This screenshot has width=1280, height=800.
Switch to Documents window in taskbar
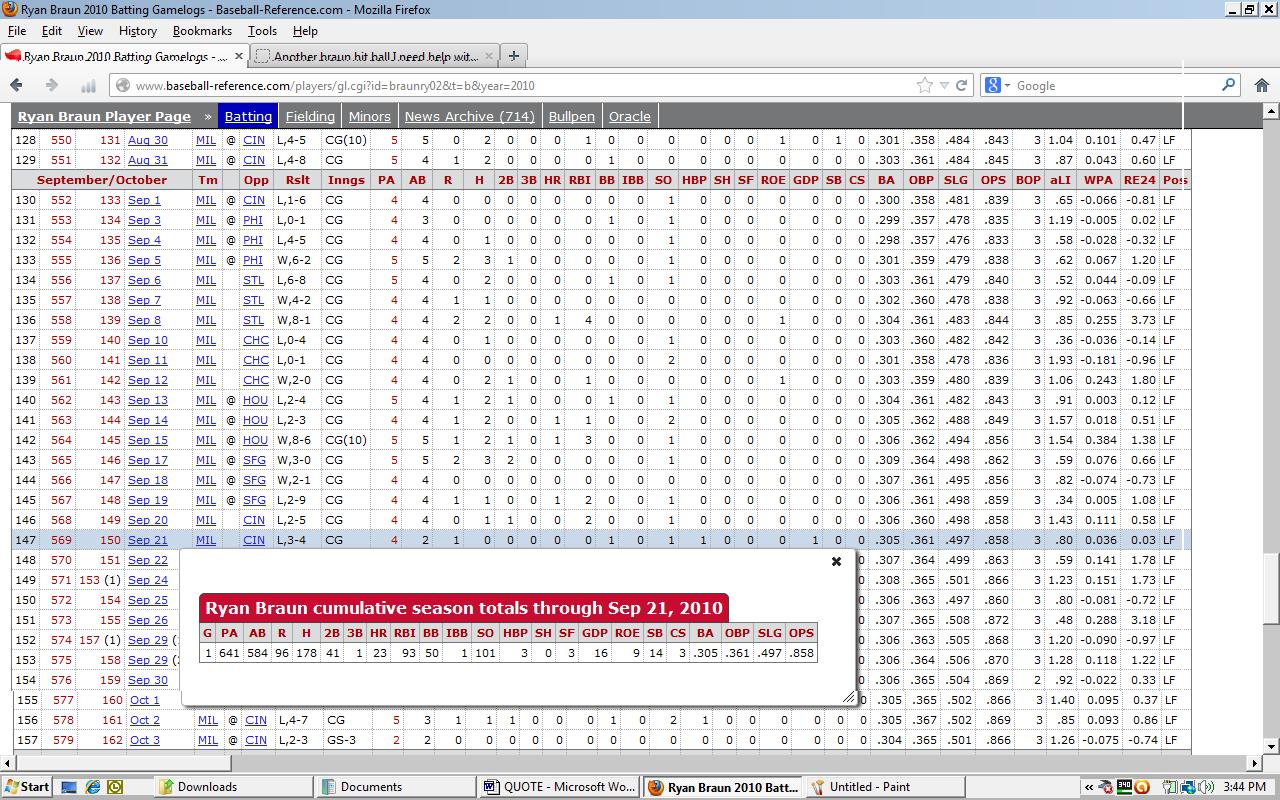click(397, 787)
